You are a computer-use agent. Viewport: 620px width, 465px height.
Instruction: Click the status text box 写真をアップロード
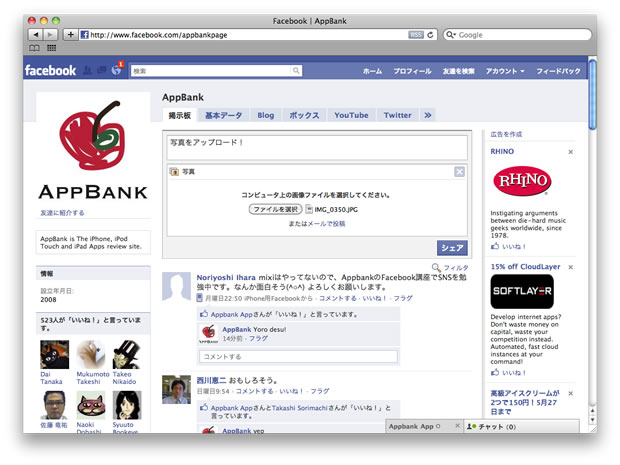(317, 147)
